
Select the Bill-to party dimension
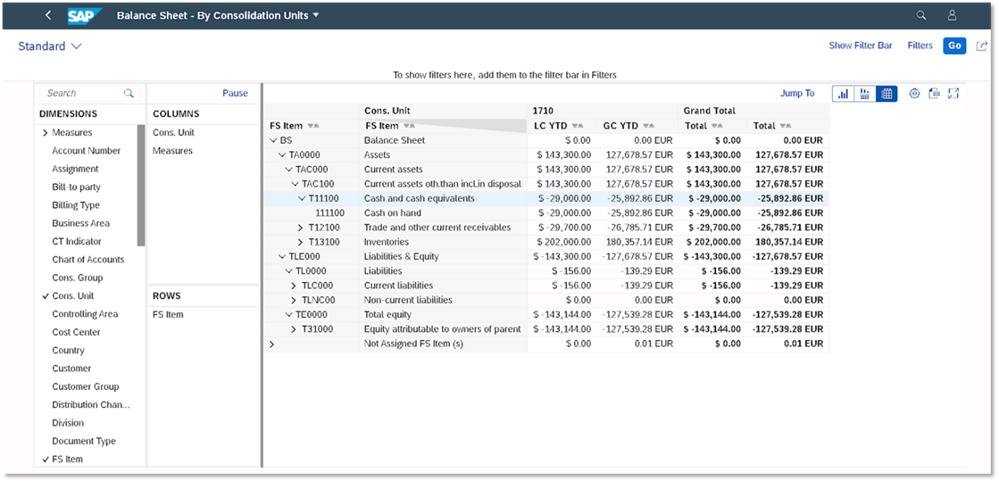click(76, 187)
